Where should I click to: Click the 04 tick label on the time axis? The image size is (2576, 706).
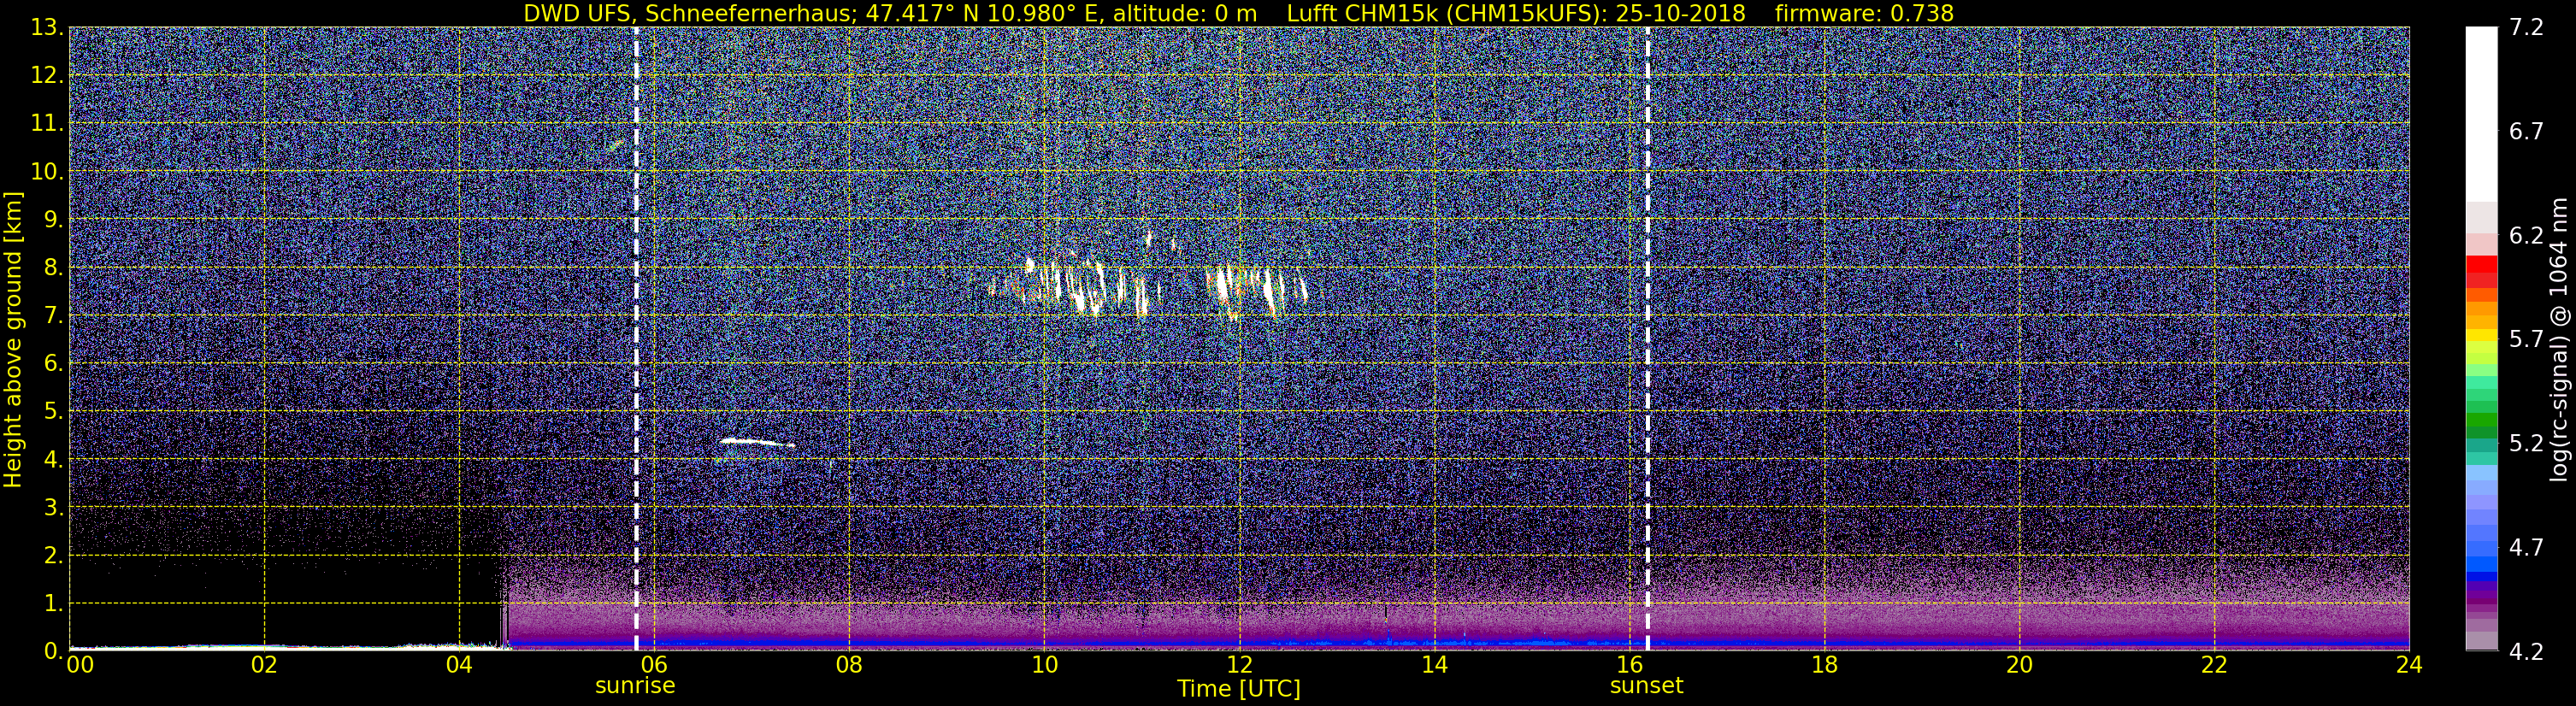click(459, 666)
